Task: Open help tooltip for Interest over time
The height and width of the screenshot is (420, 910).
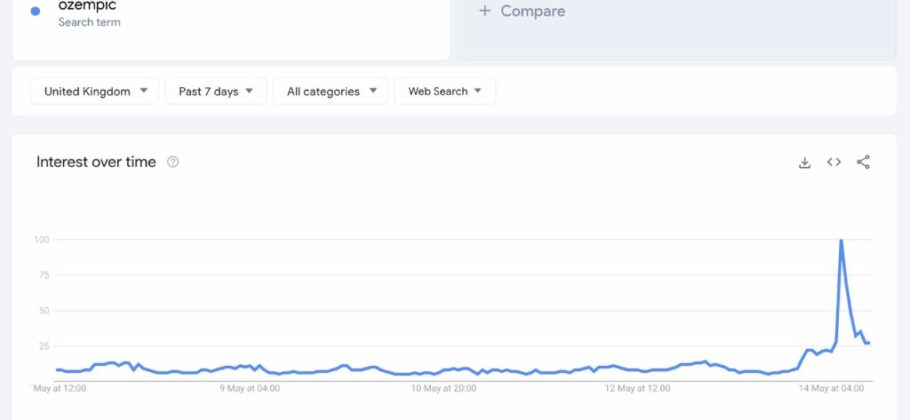Action: (x=172, y=162)
